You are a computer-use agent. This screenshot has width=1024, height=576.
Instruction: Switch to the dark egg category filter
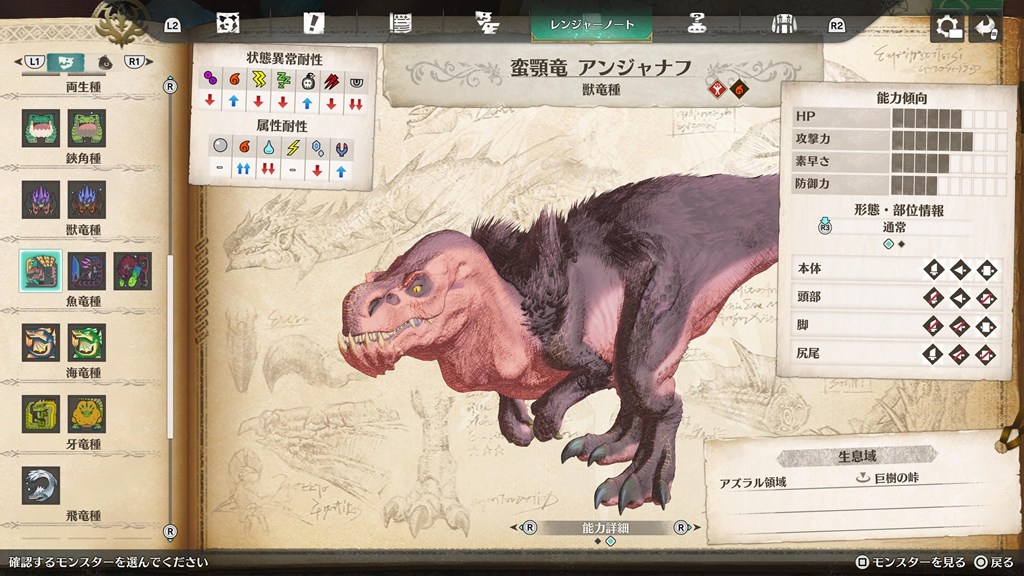[104, 62]
